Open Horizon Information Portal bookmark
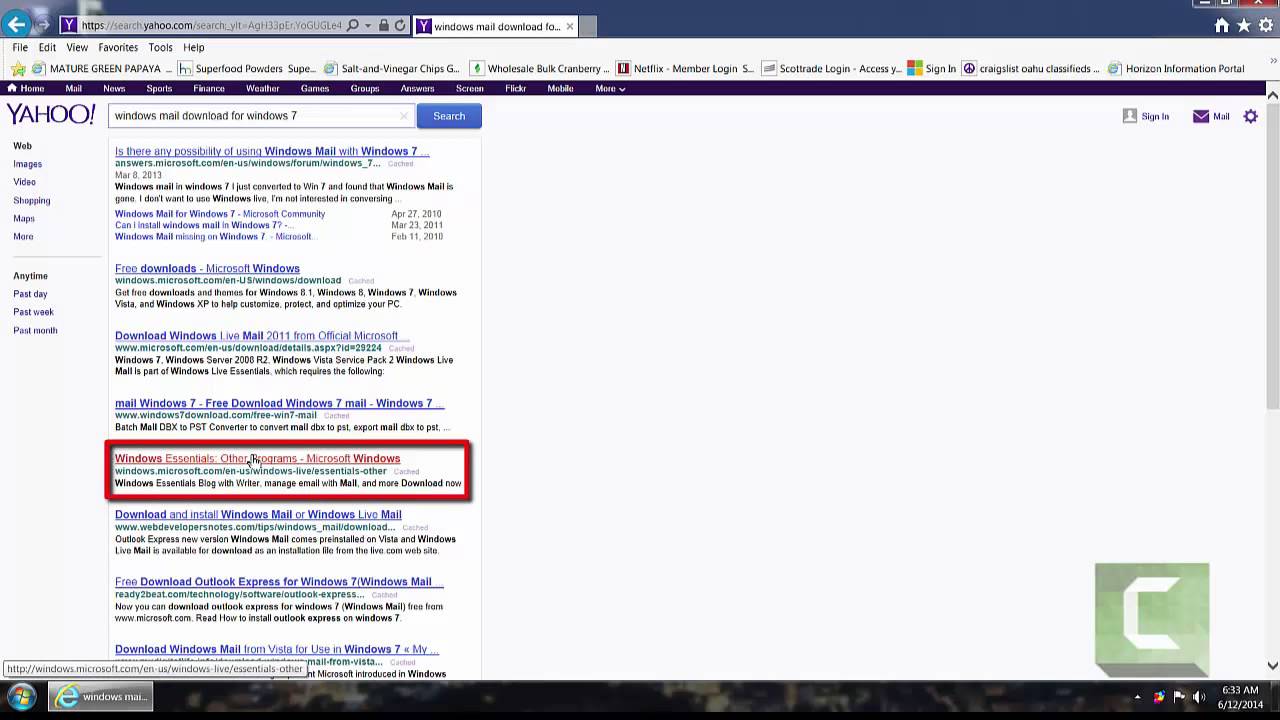 click(1176, 69)
